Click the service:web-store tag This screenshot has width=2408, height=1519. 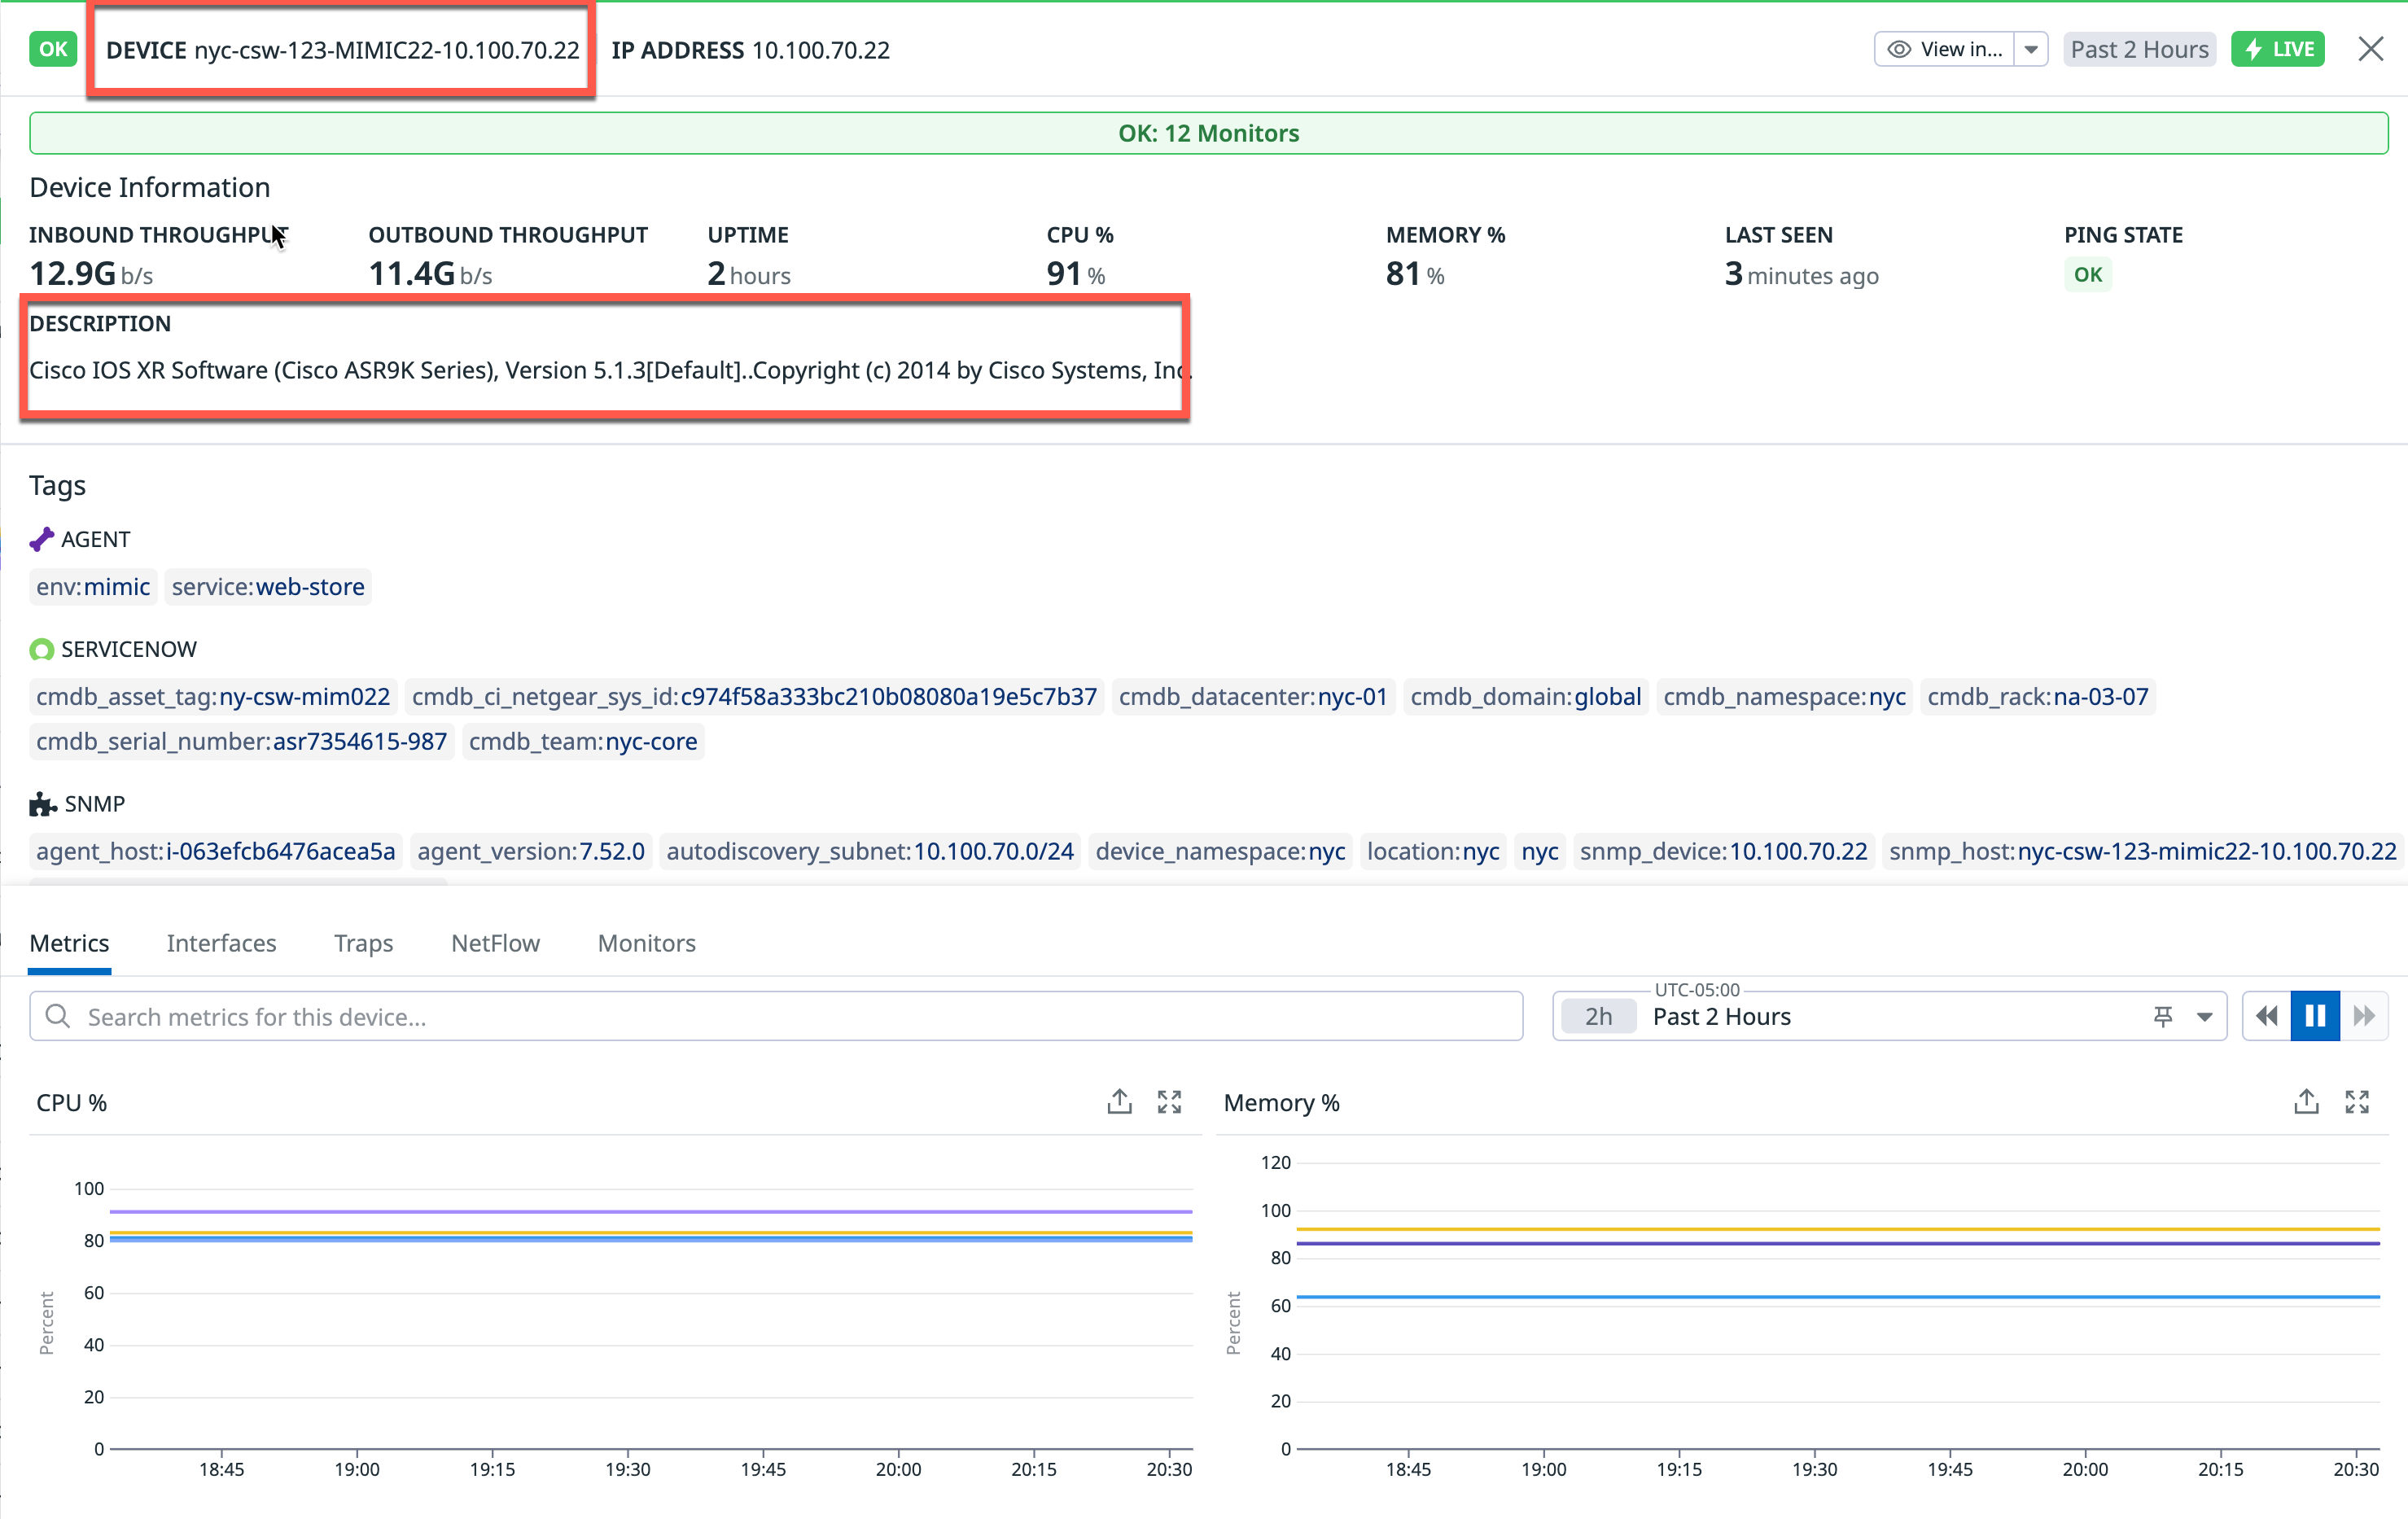click(x=267, y=587)
